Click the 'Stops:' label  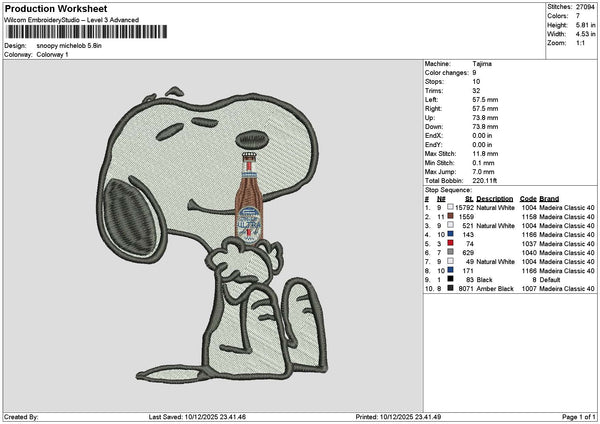click(x=434, y=82)
